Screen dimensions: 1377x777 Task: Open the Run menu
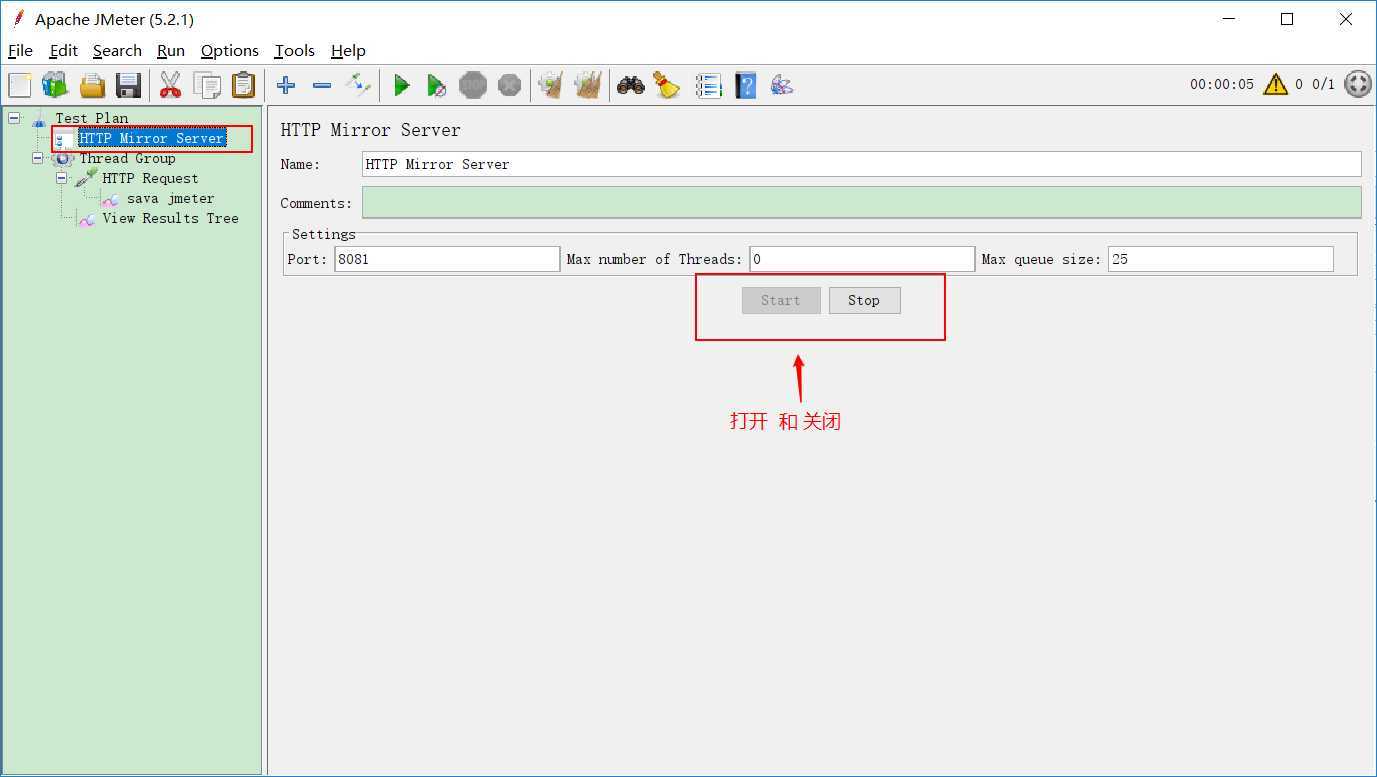171,50
